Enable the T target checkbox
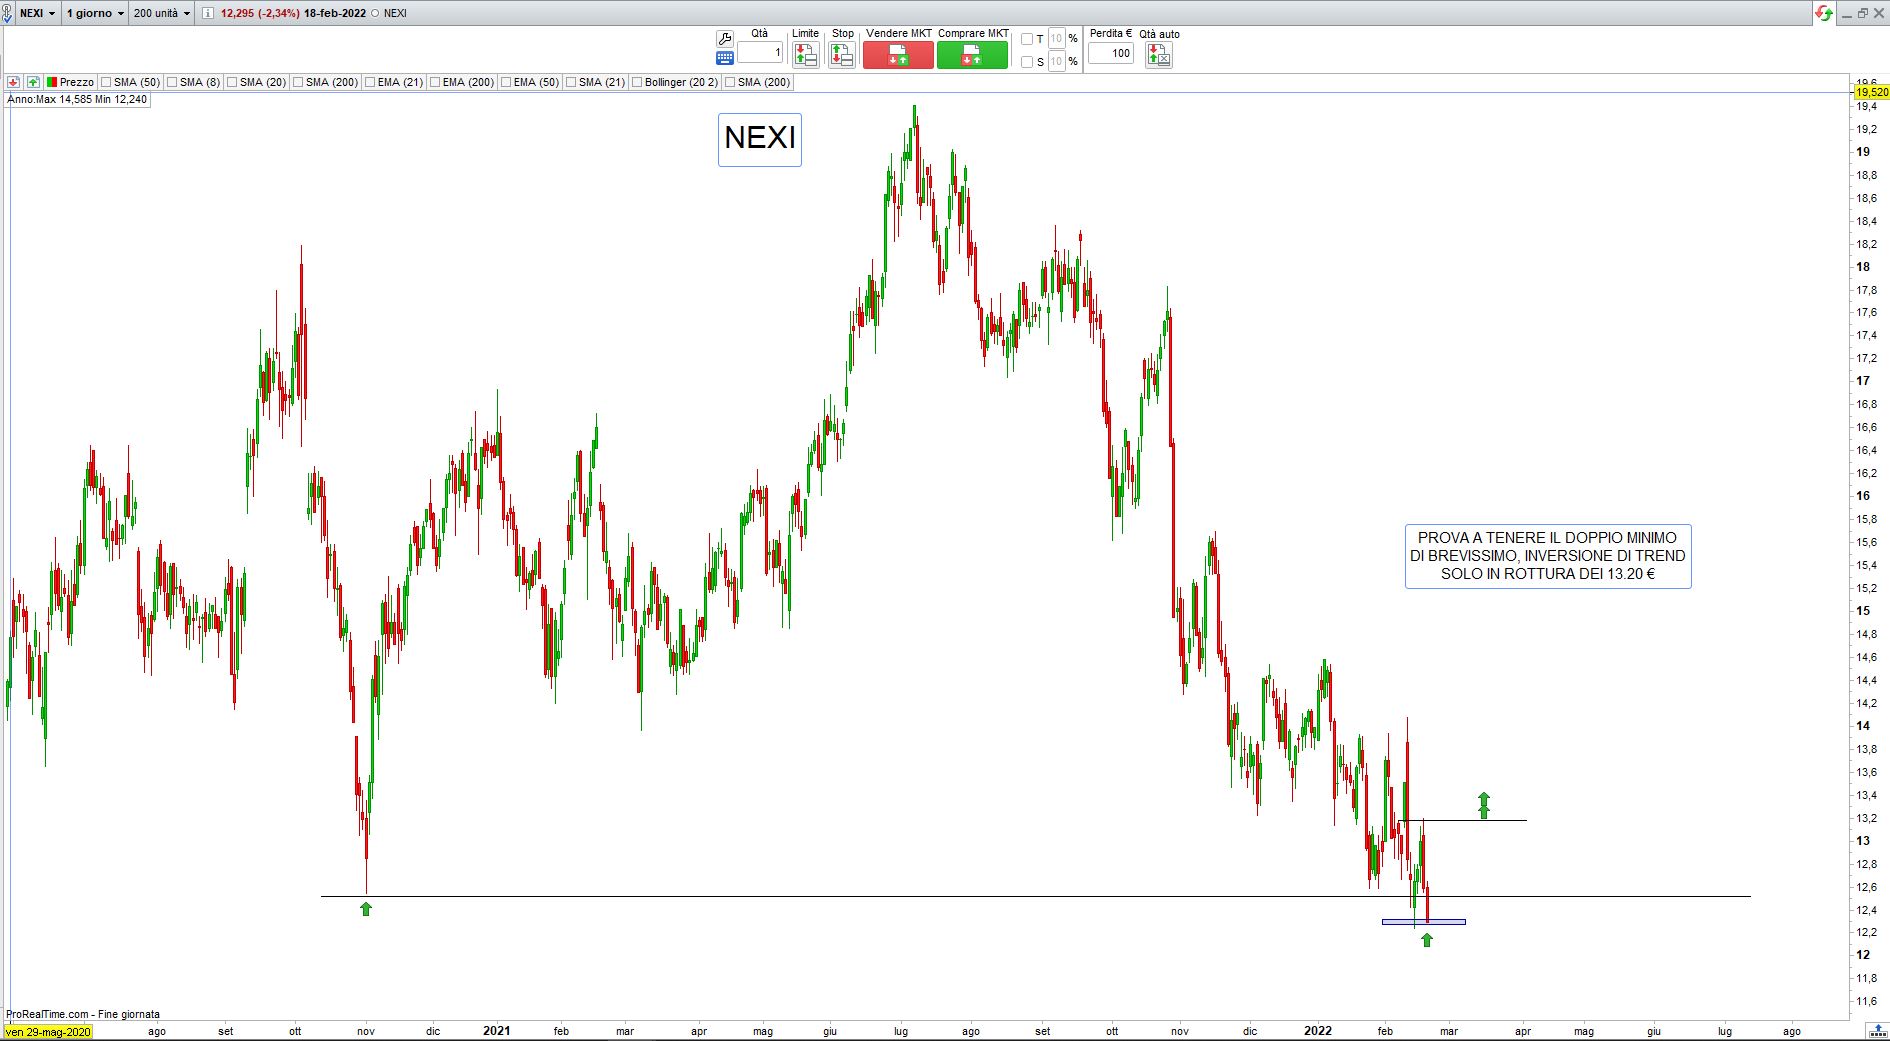 [x=1027, y=39]
